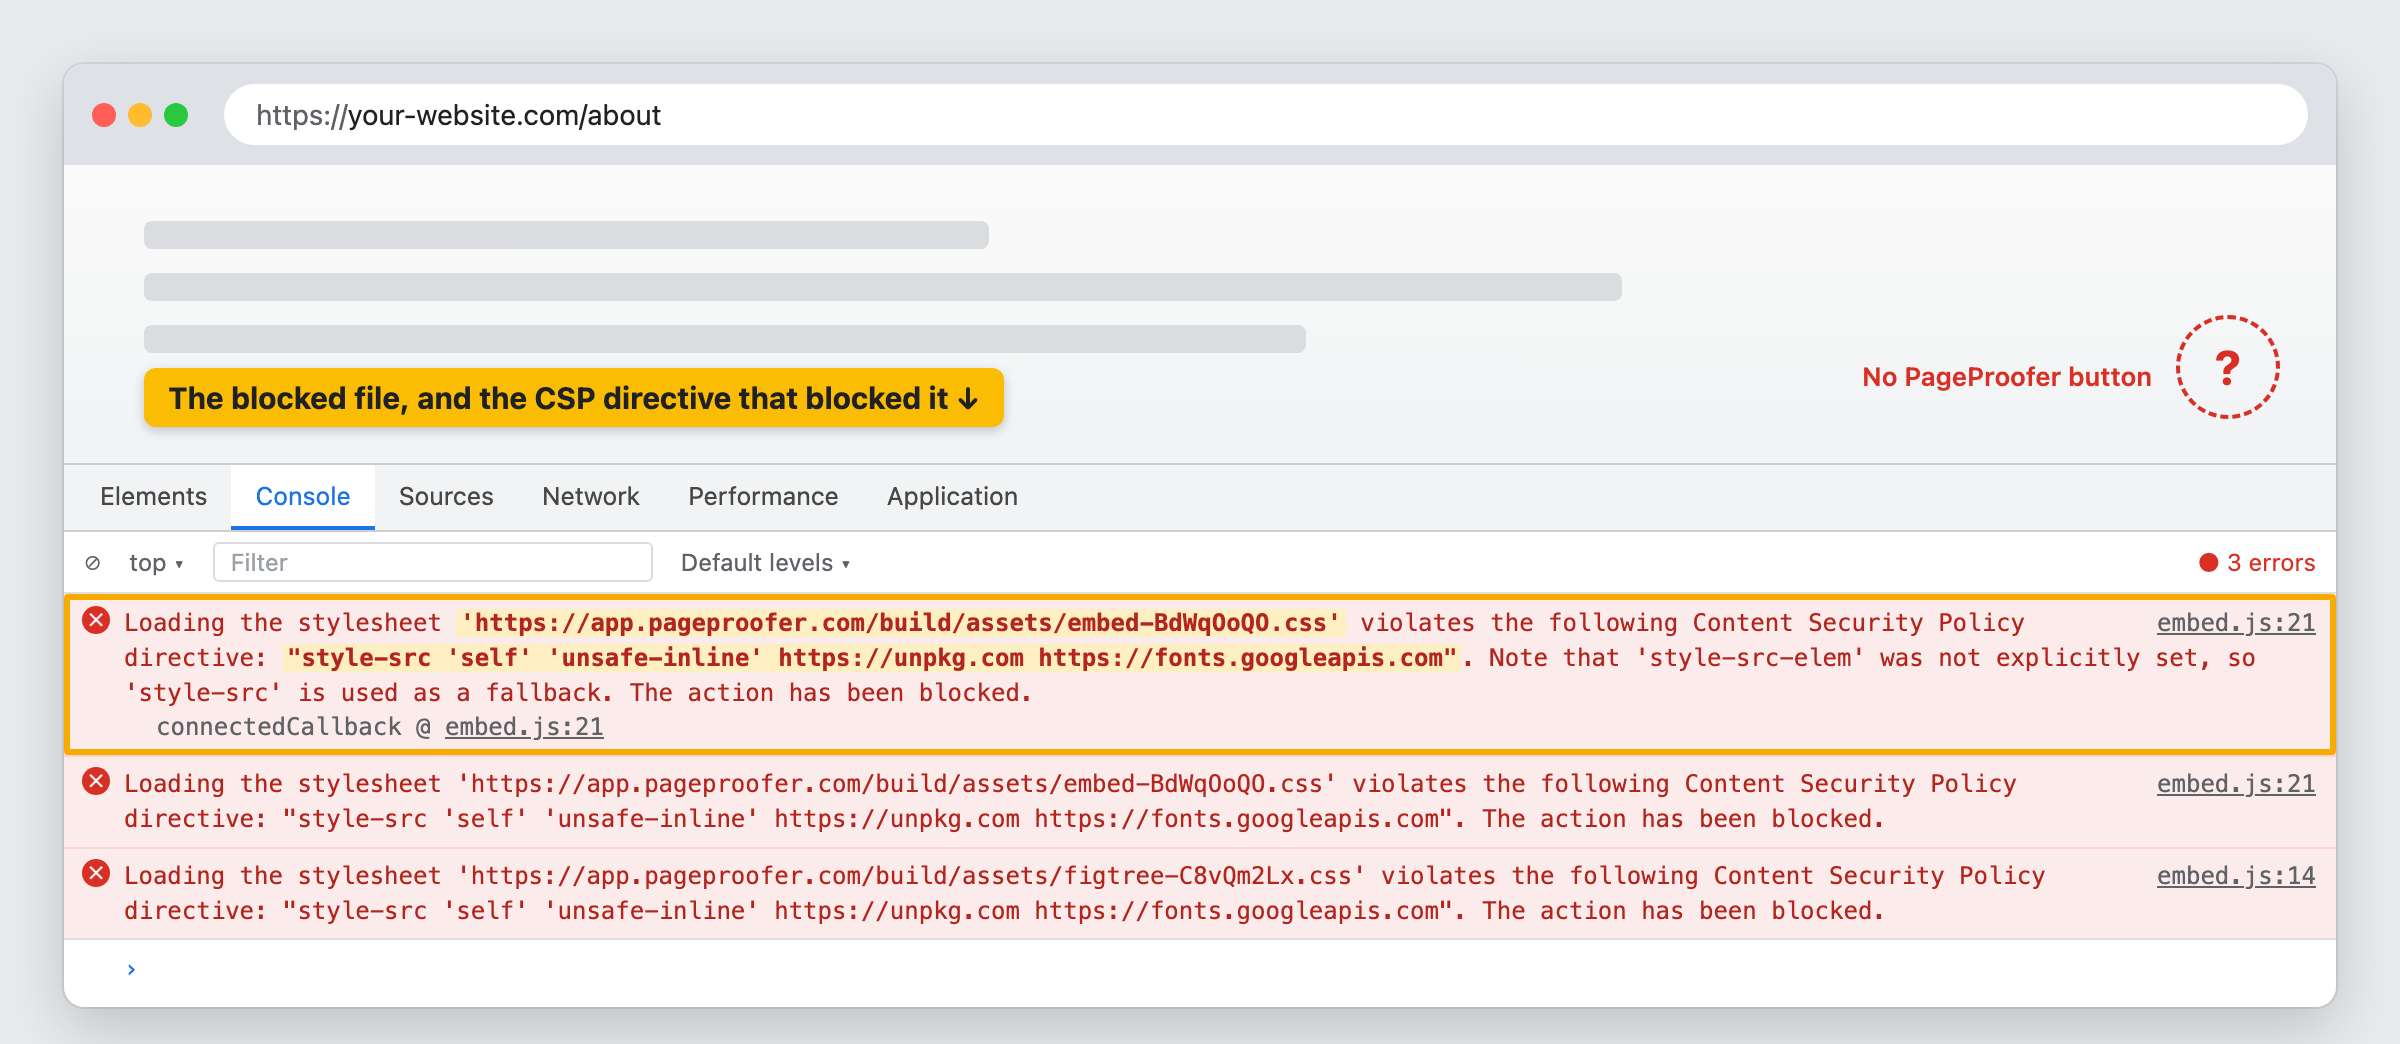The width and height of the screenshot is (2400, 1044).
Task: Open embed.js:21 link on first error
Action: pos(2236,623)
